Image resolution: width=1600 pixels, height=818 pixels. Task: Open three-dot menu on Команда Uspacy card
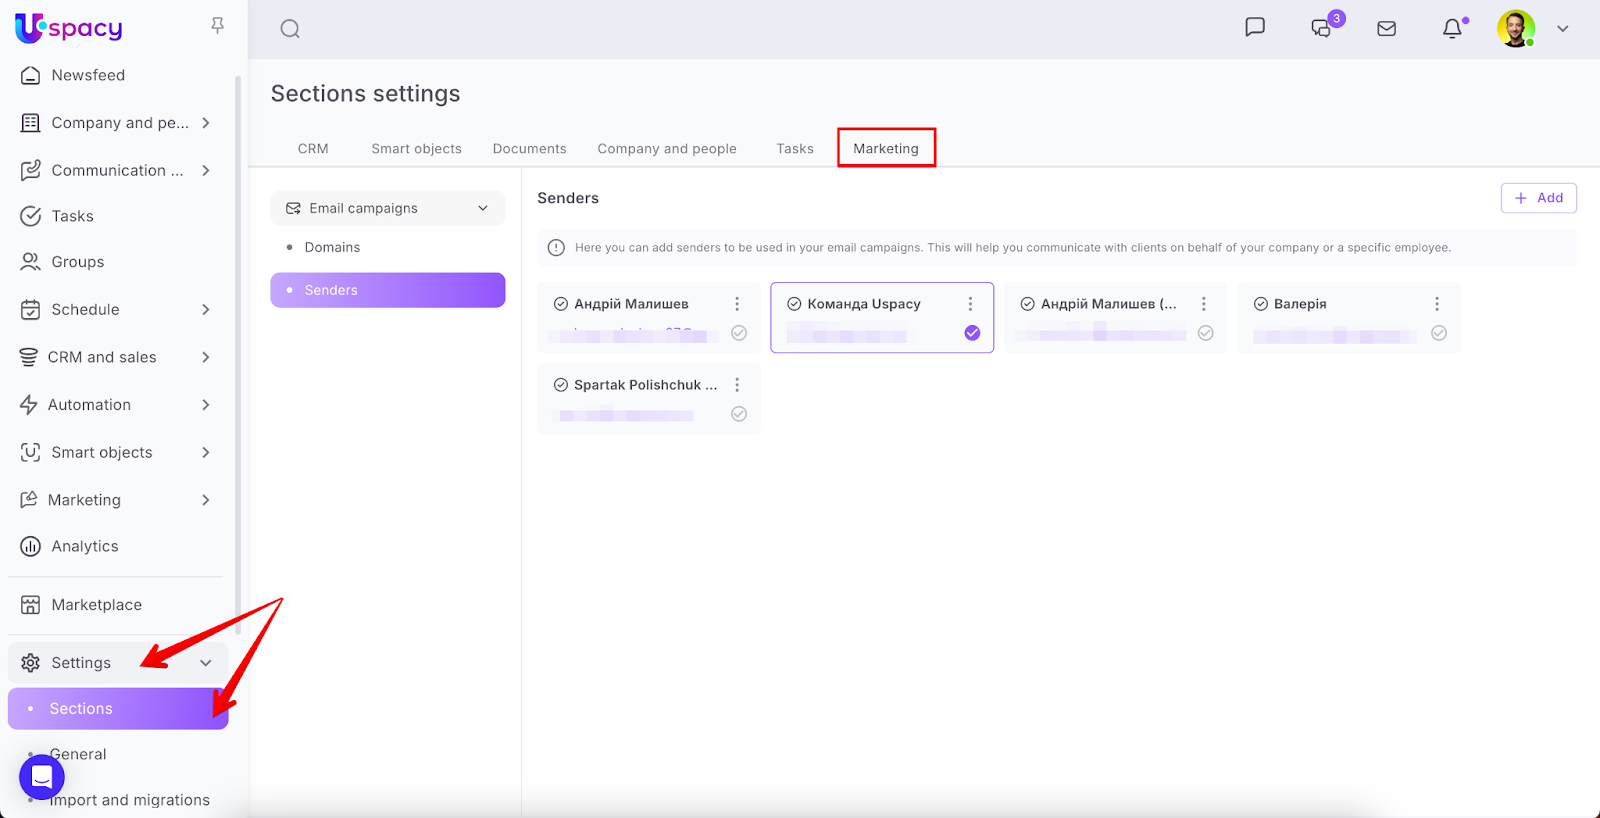click(970, 304)
